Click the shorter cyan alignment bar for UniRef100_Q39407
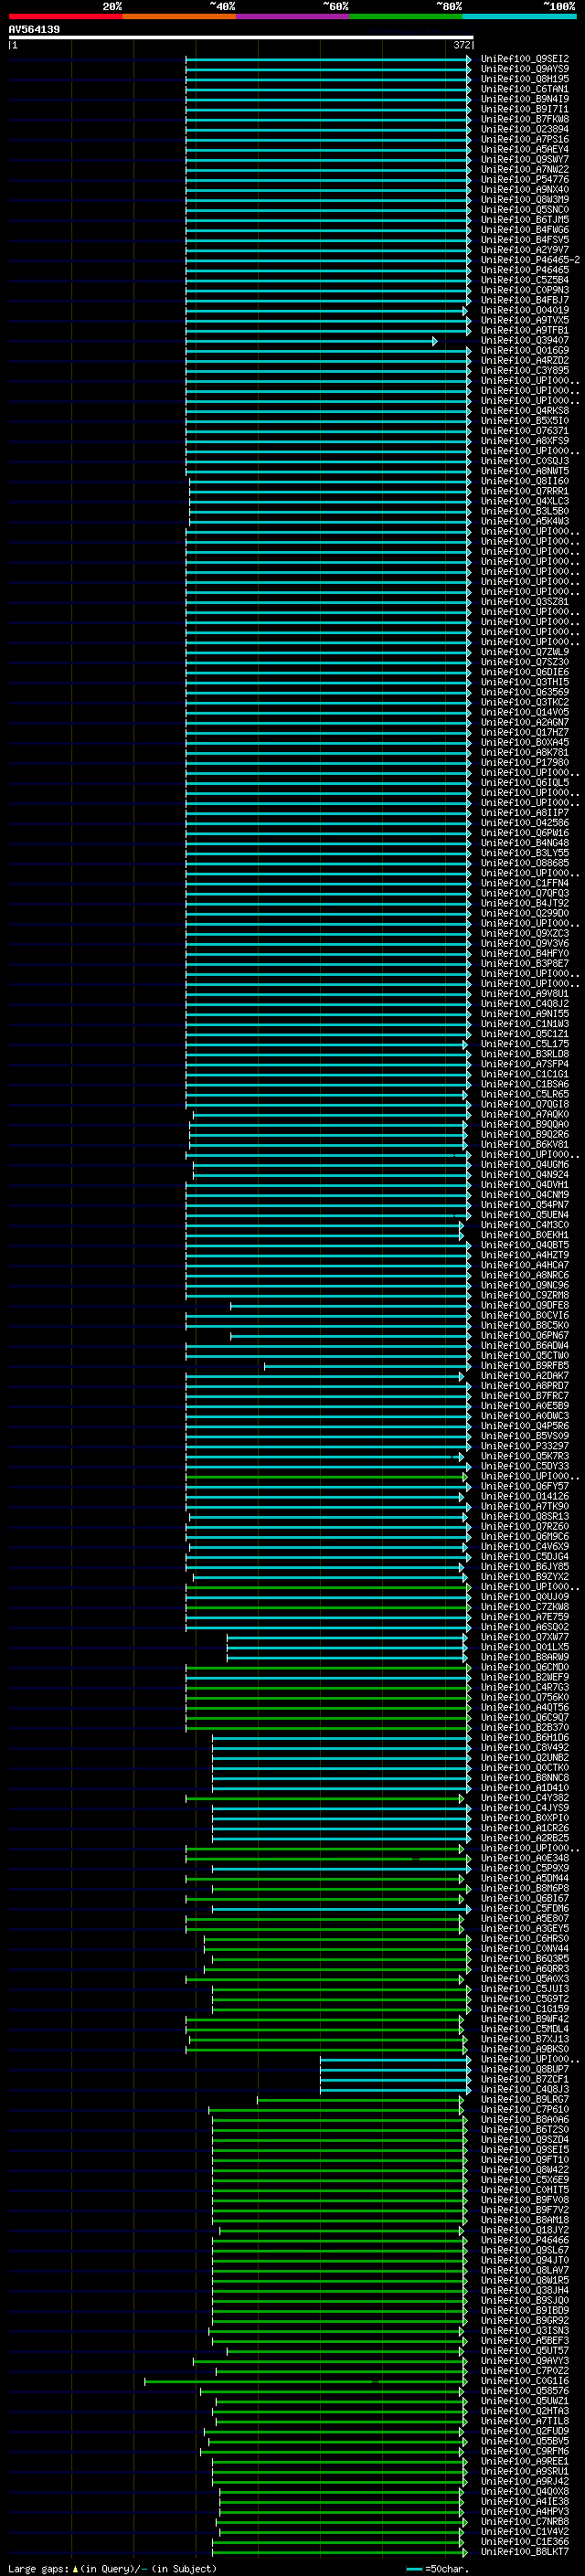The width and height of the screenshot is (585, 2576). 311,341
